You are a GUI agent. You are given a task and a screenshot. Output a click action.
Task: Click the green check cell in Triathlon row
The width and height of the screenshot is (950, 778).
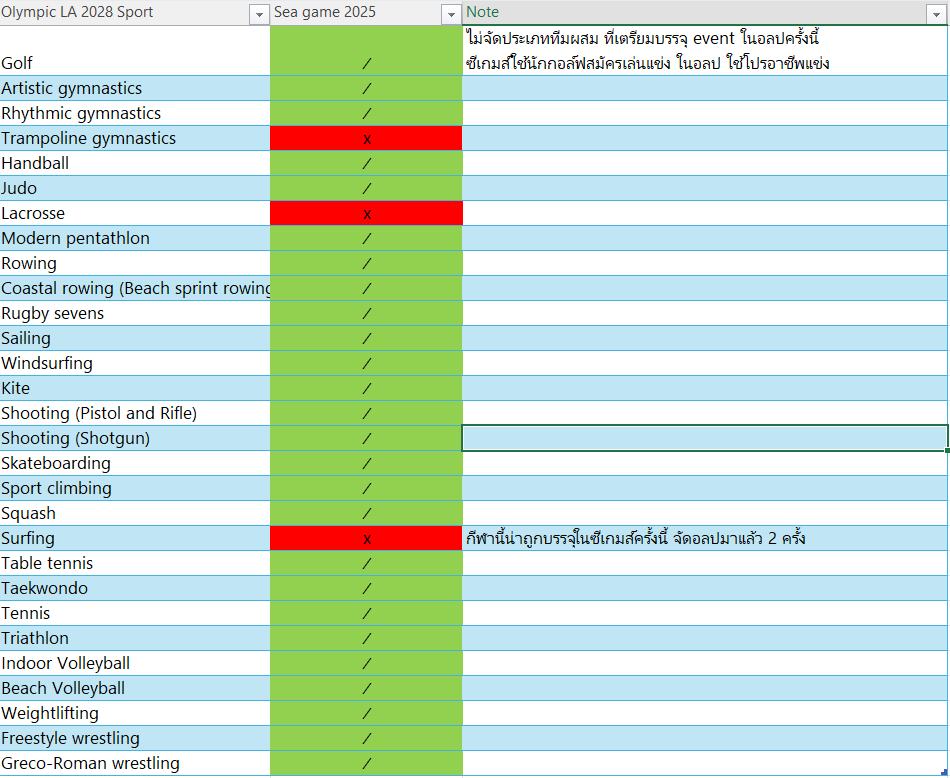pos(366,638)
